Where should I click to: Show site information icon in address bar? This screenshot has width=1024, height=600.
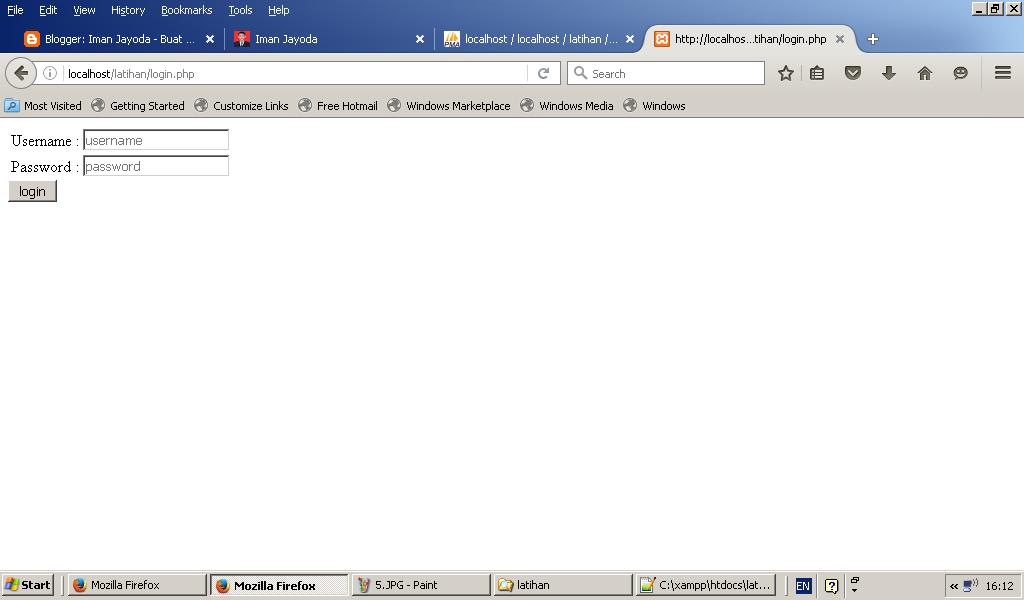point(50,73)
